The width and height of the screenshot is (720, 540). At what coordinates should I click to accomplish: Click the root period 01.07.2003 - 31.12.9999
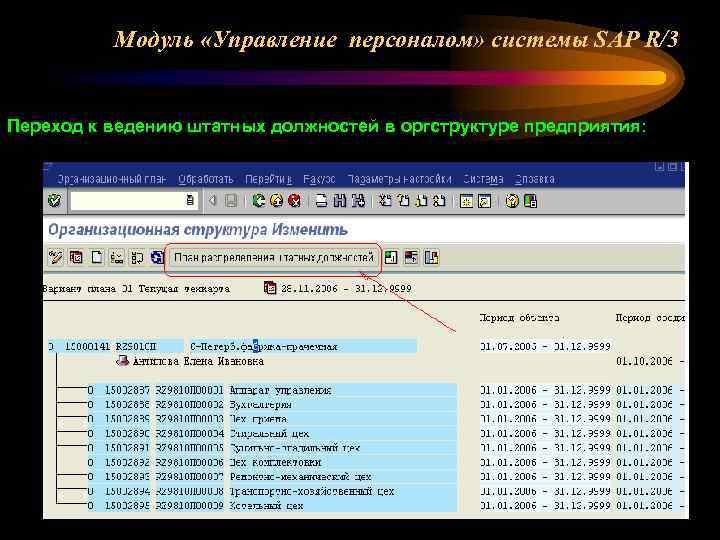[546, 346]
